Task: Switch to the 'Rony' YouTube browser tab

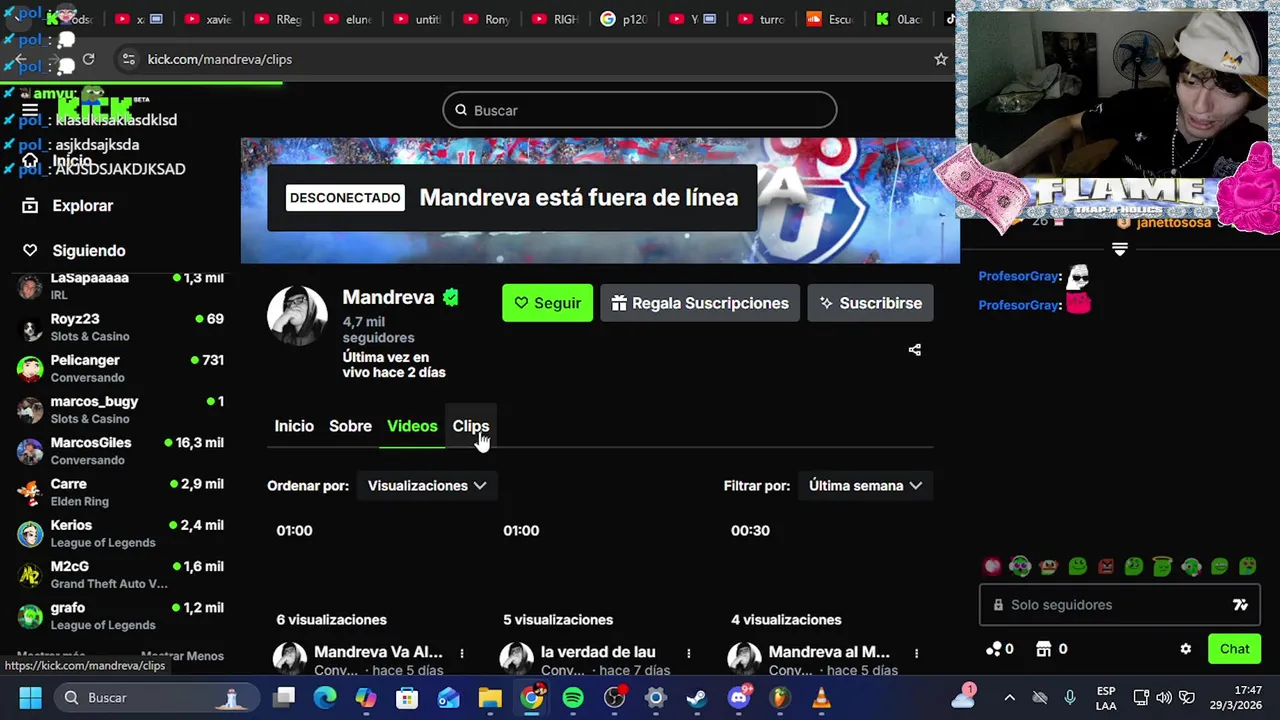Action: (x=486, y=19)
